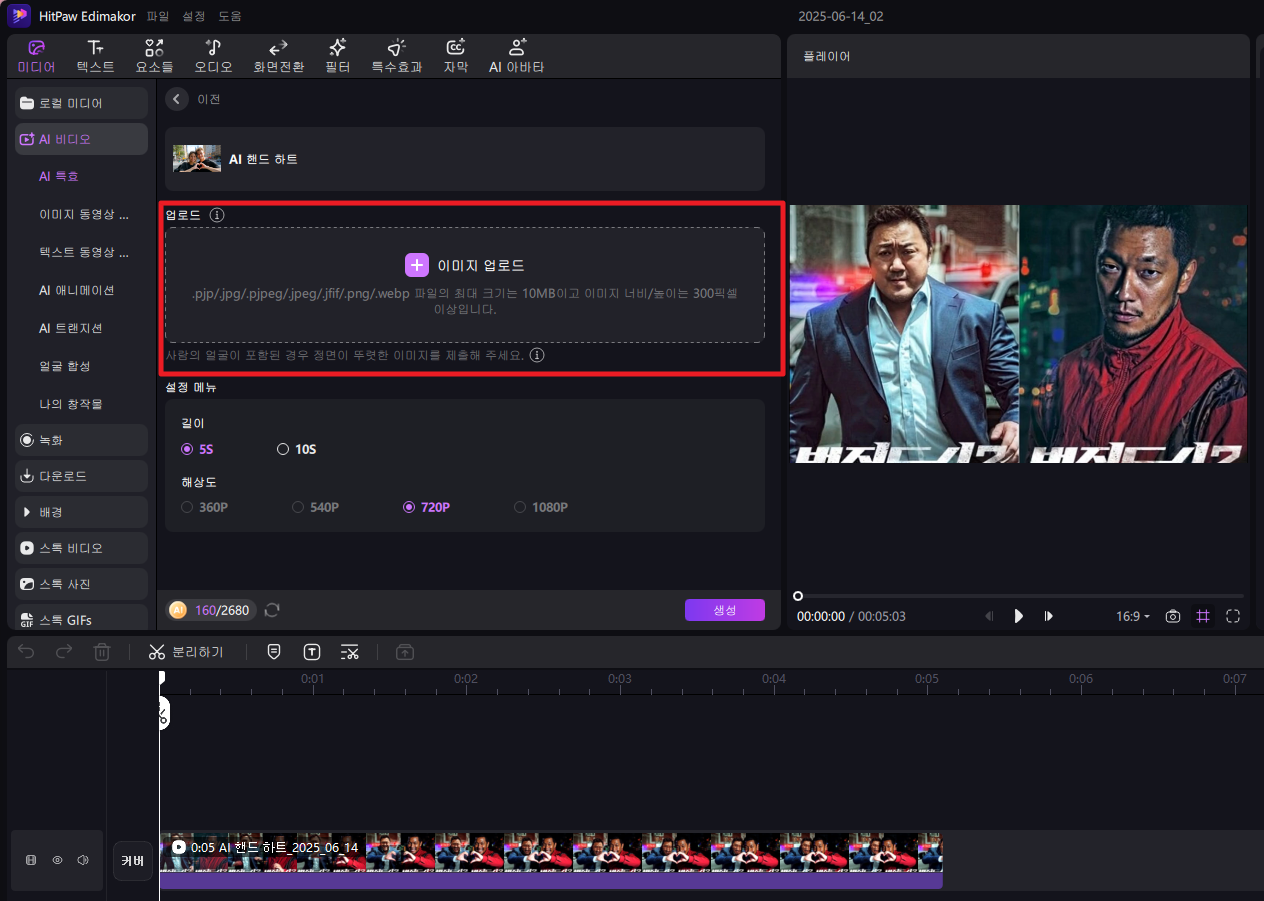Image resolution: width=1264 pixels, height=901 pixels.
Task: Open the AI 아바타 tab
Action: point(516,57)
